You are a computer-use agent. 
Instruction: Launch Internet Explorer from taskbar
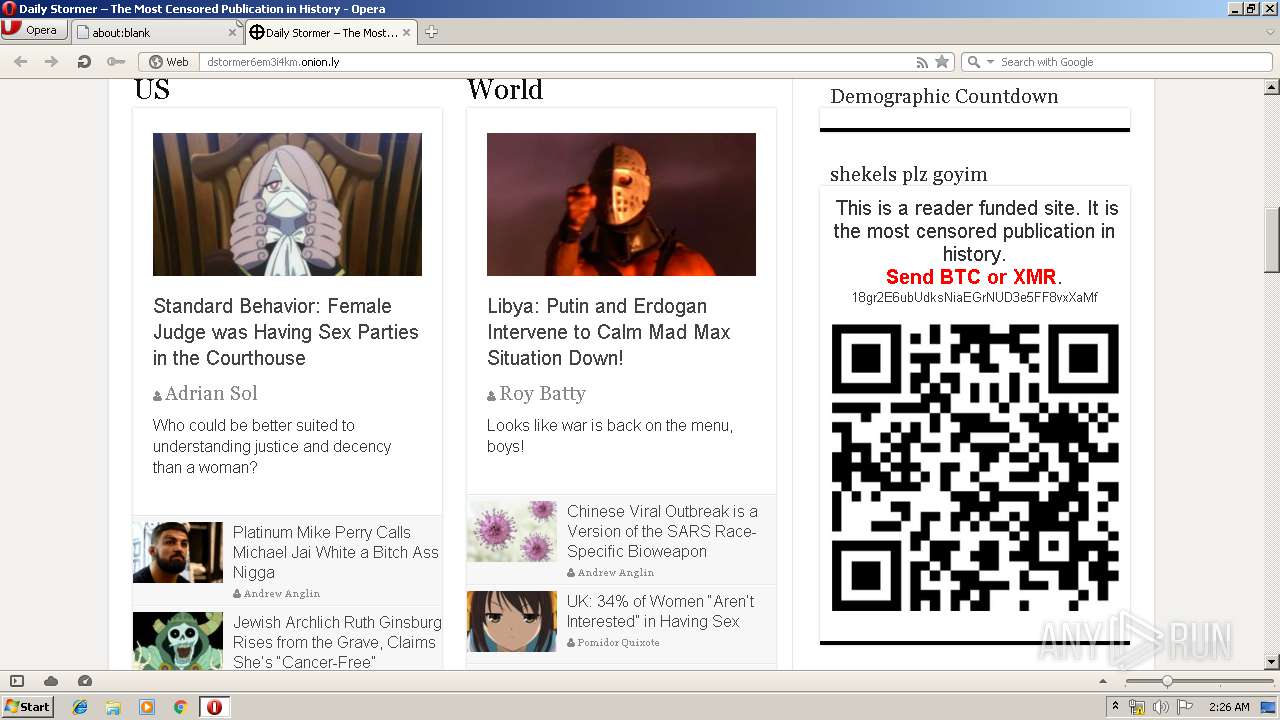point(80,707)
